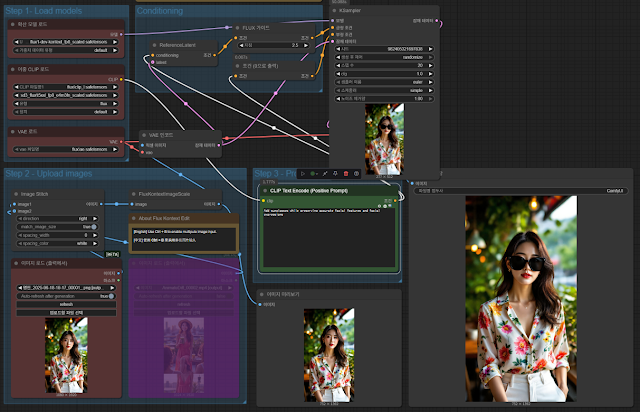Click the image input socket on FluxKontextImageScale
The width and height of the screenshot is (640, 412).
(x=132, y=204)
